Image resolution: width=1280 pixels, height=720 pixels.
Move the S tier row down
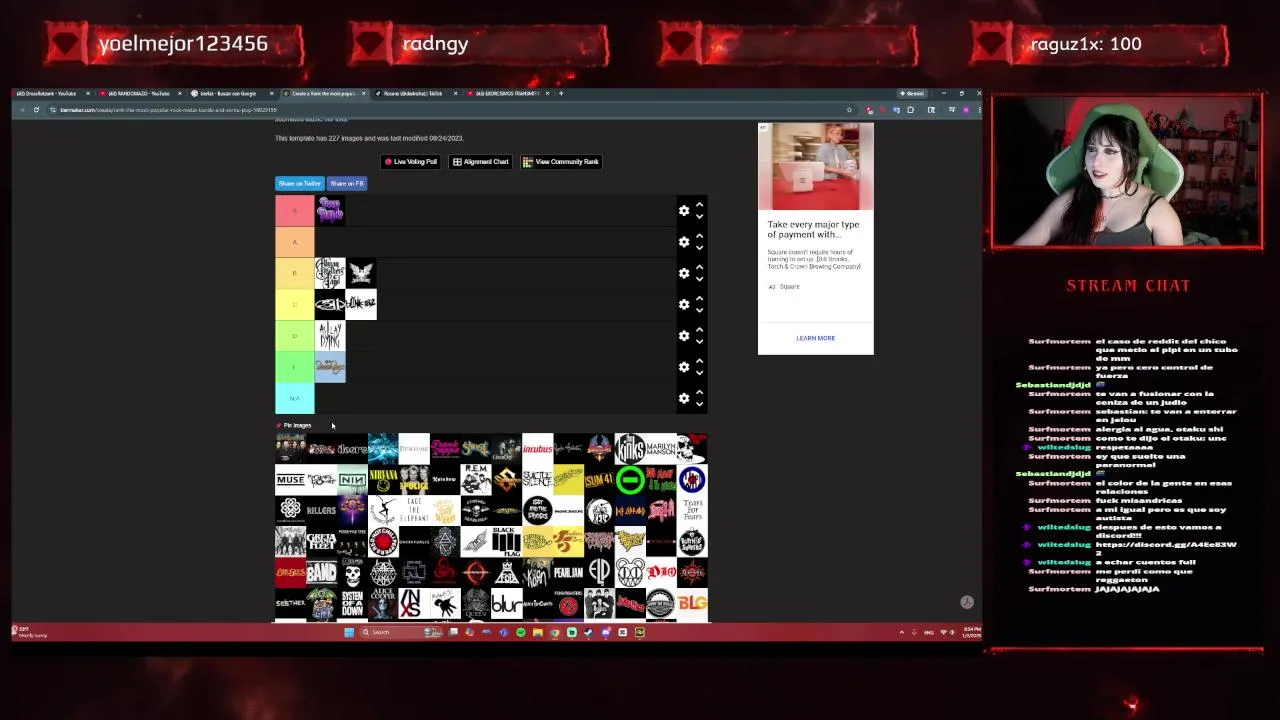pos(700,216)
